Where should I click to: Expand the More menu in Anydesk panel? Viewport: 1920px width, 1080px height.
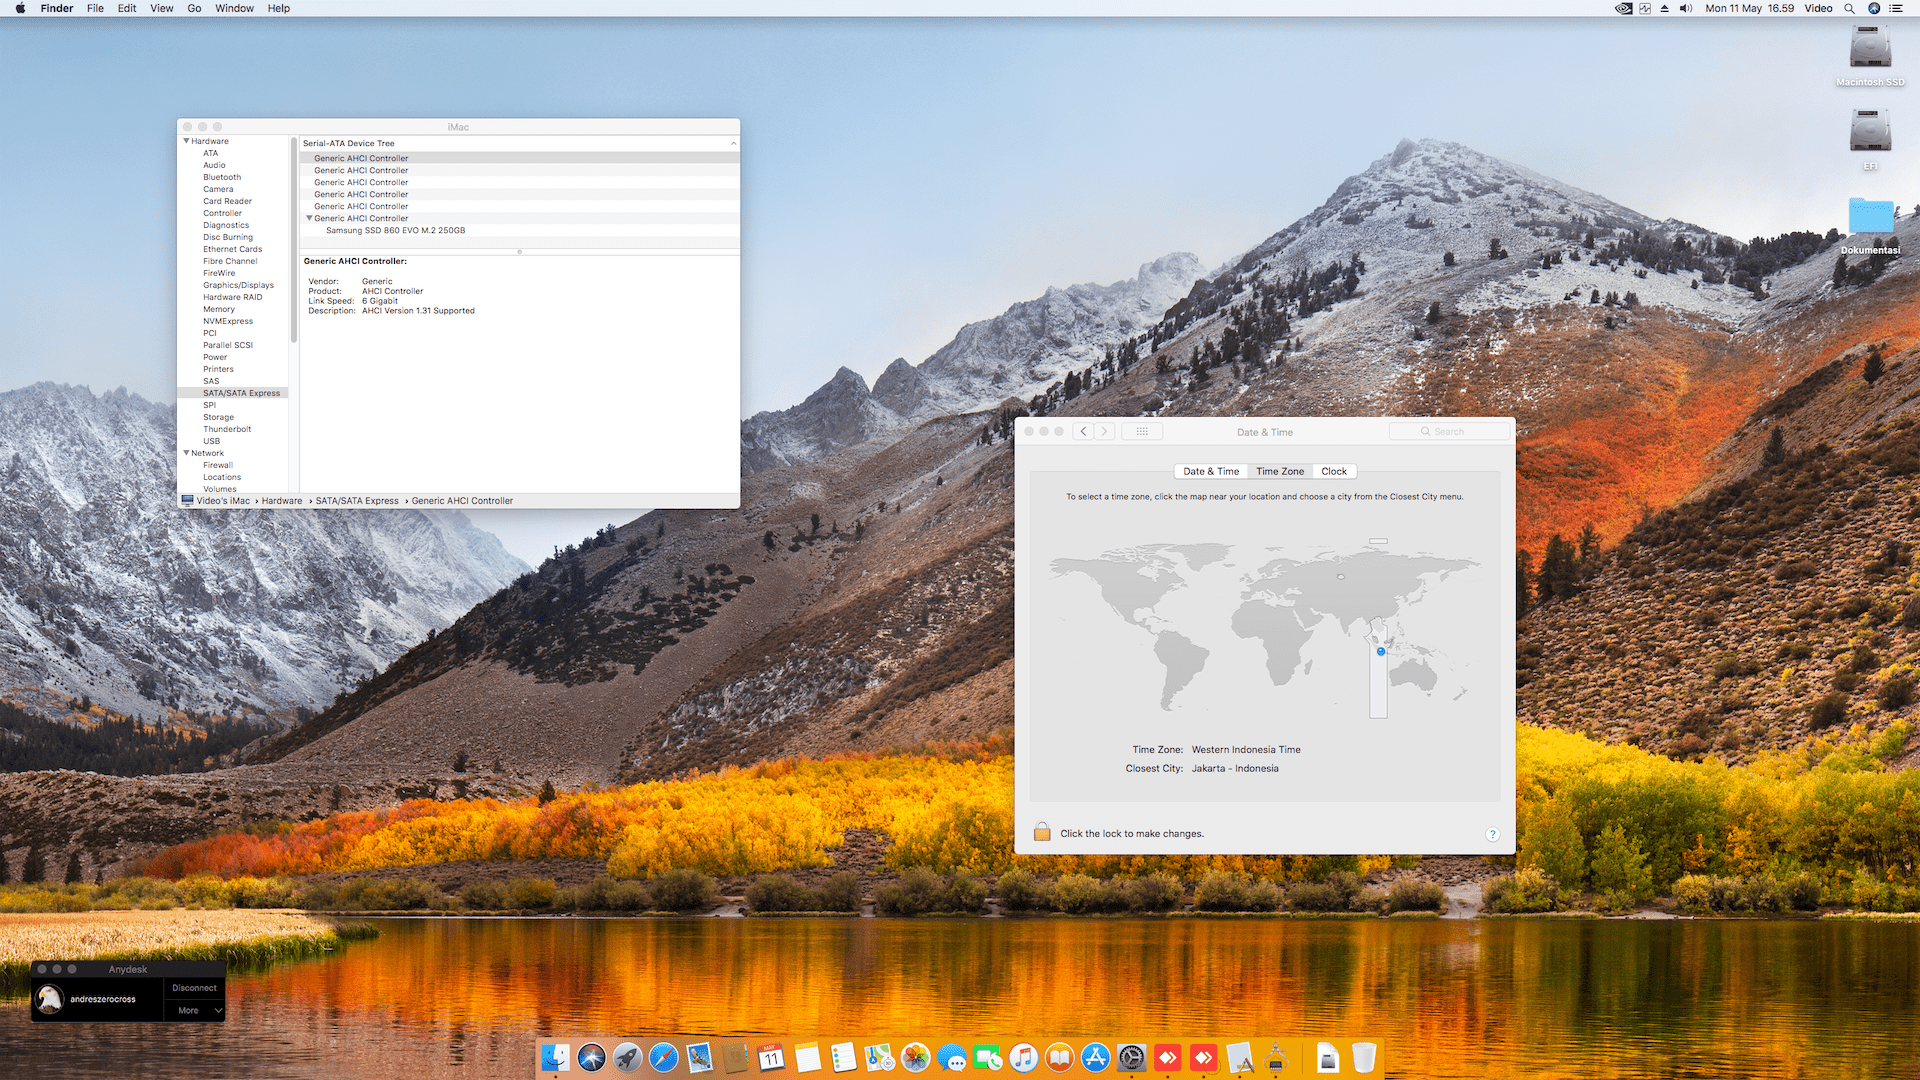(195, 1010)
